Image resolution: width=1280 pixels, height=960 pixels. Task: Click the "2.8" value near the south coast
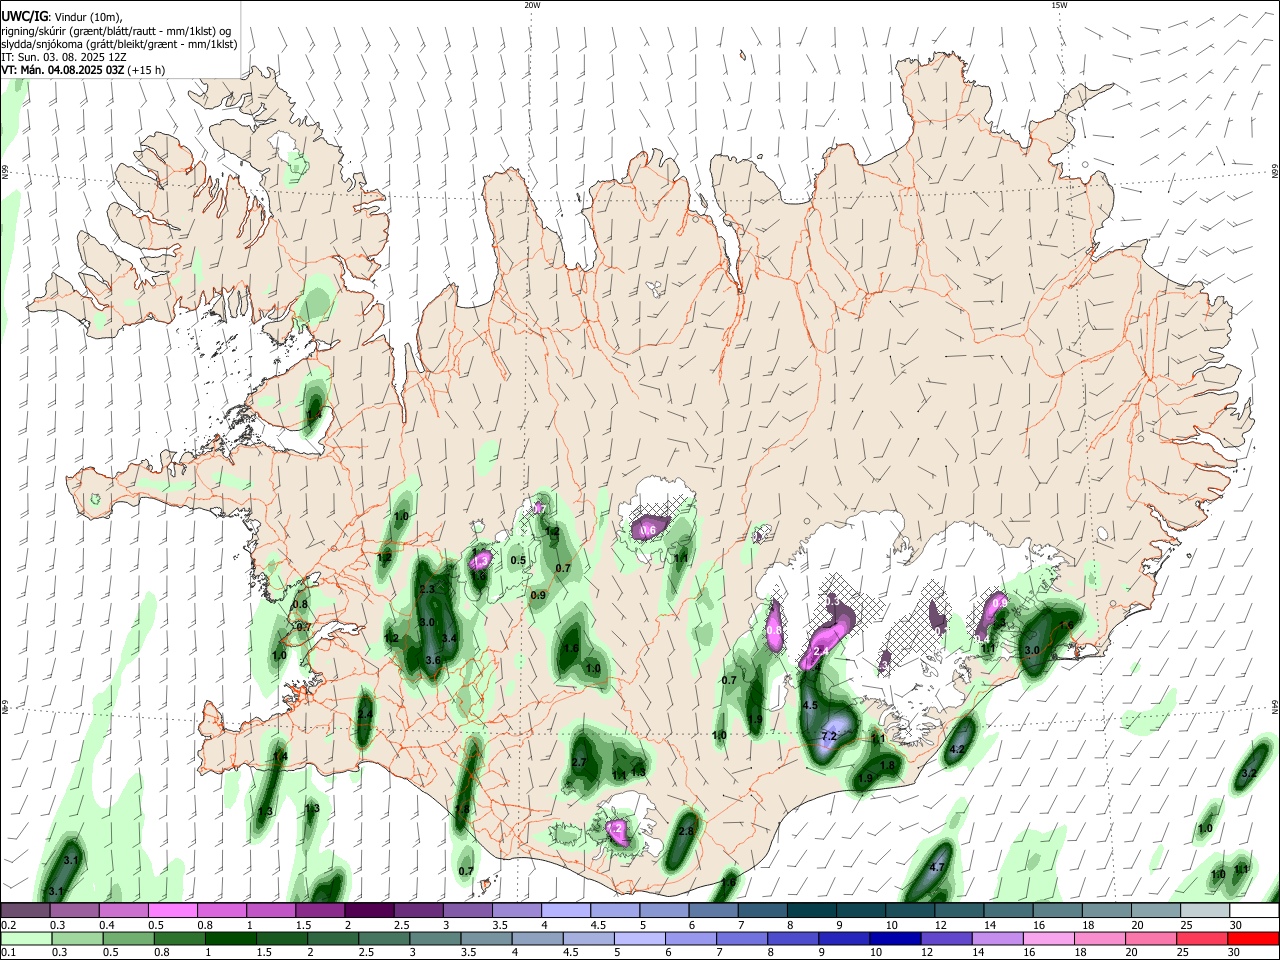pyautogui.click(x=686, y=832)
